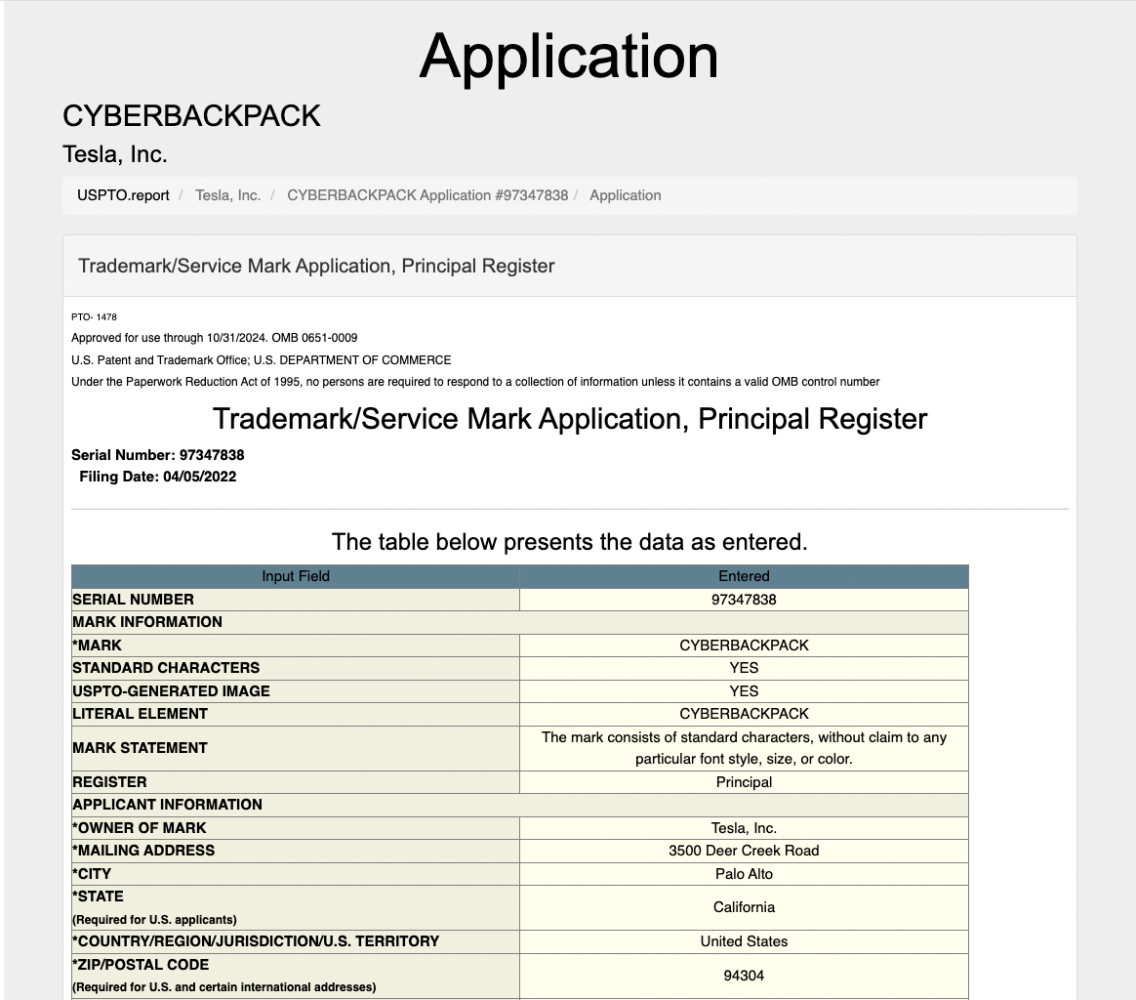1136x1000 pixels.
Task: Open CYBERBACKPACK Application #97347838 breadcrumb link
Action: (427, 196)
